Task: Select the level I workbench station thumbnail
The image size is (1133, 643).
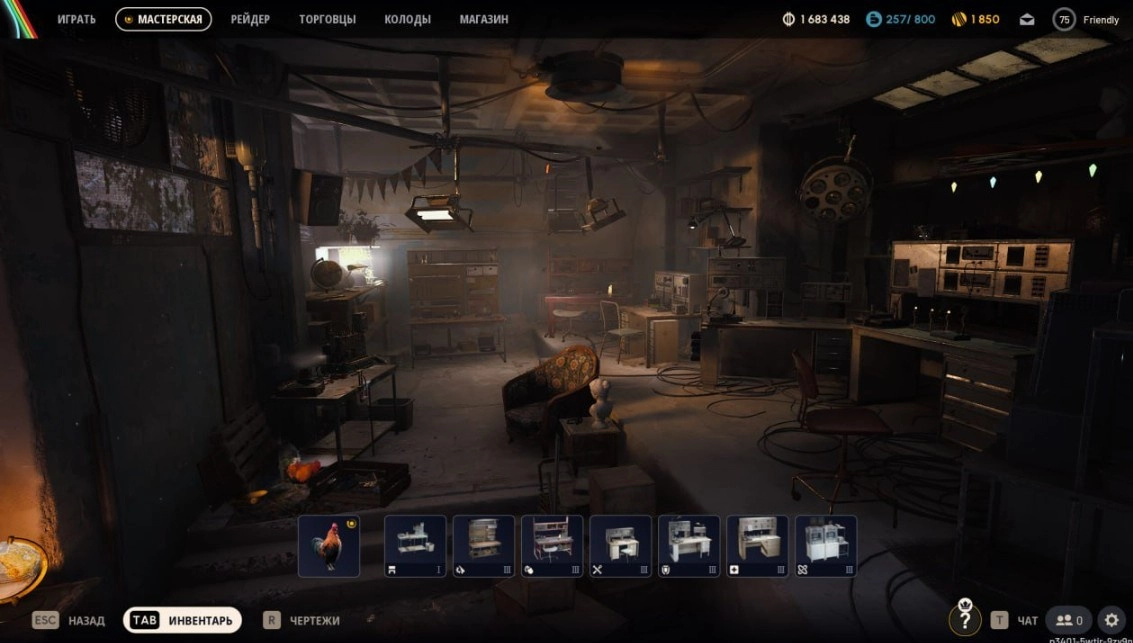Action: point(415,545)
